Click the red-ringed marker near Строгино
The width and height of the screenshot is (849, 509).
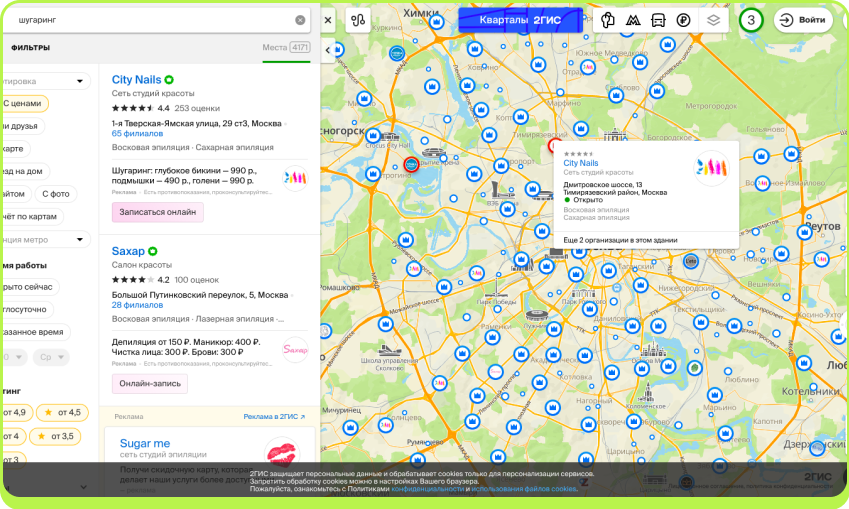412,165
